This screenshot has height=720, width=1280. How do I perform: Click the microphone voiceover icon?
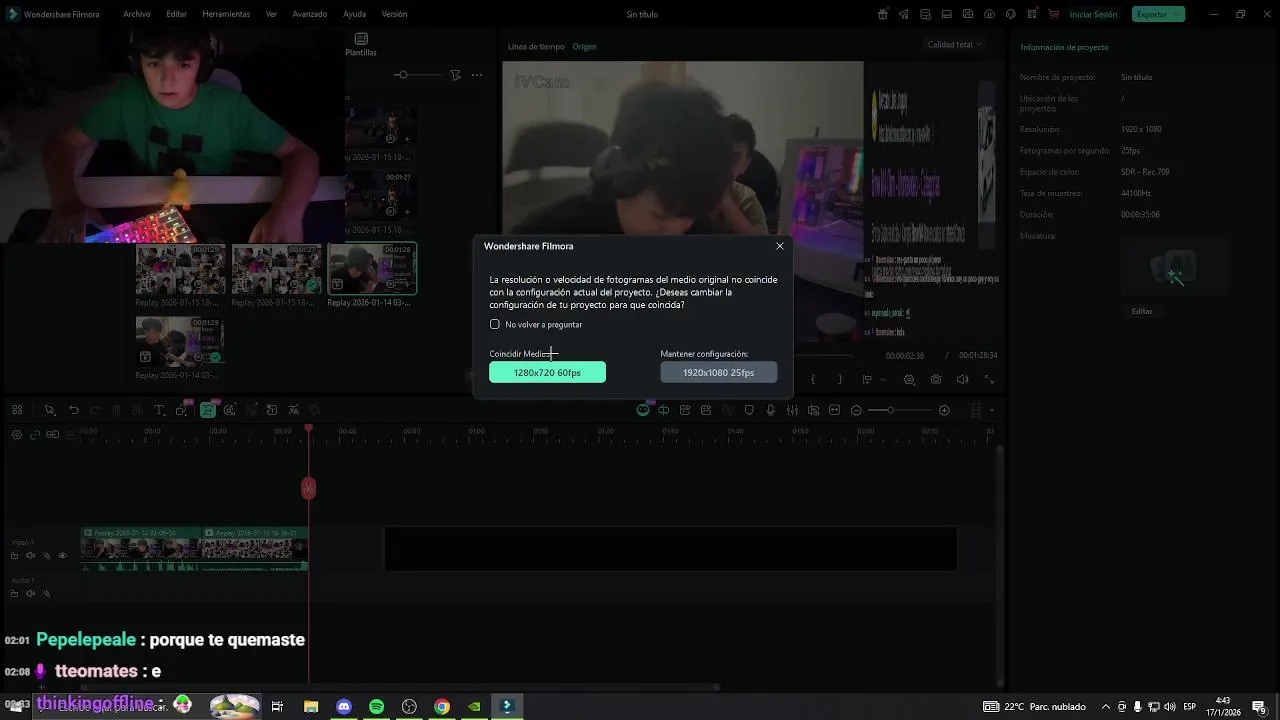770,410
